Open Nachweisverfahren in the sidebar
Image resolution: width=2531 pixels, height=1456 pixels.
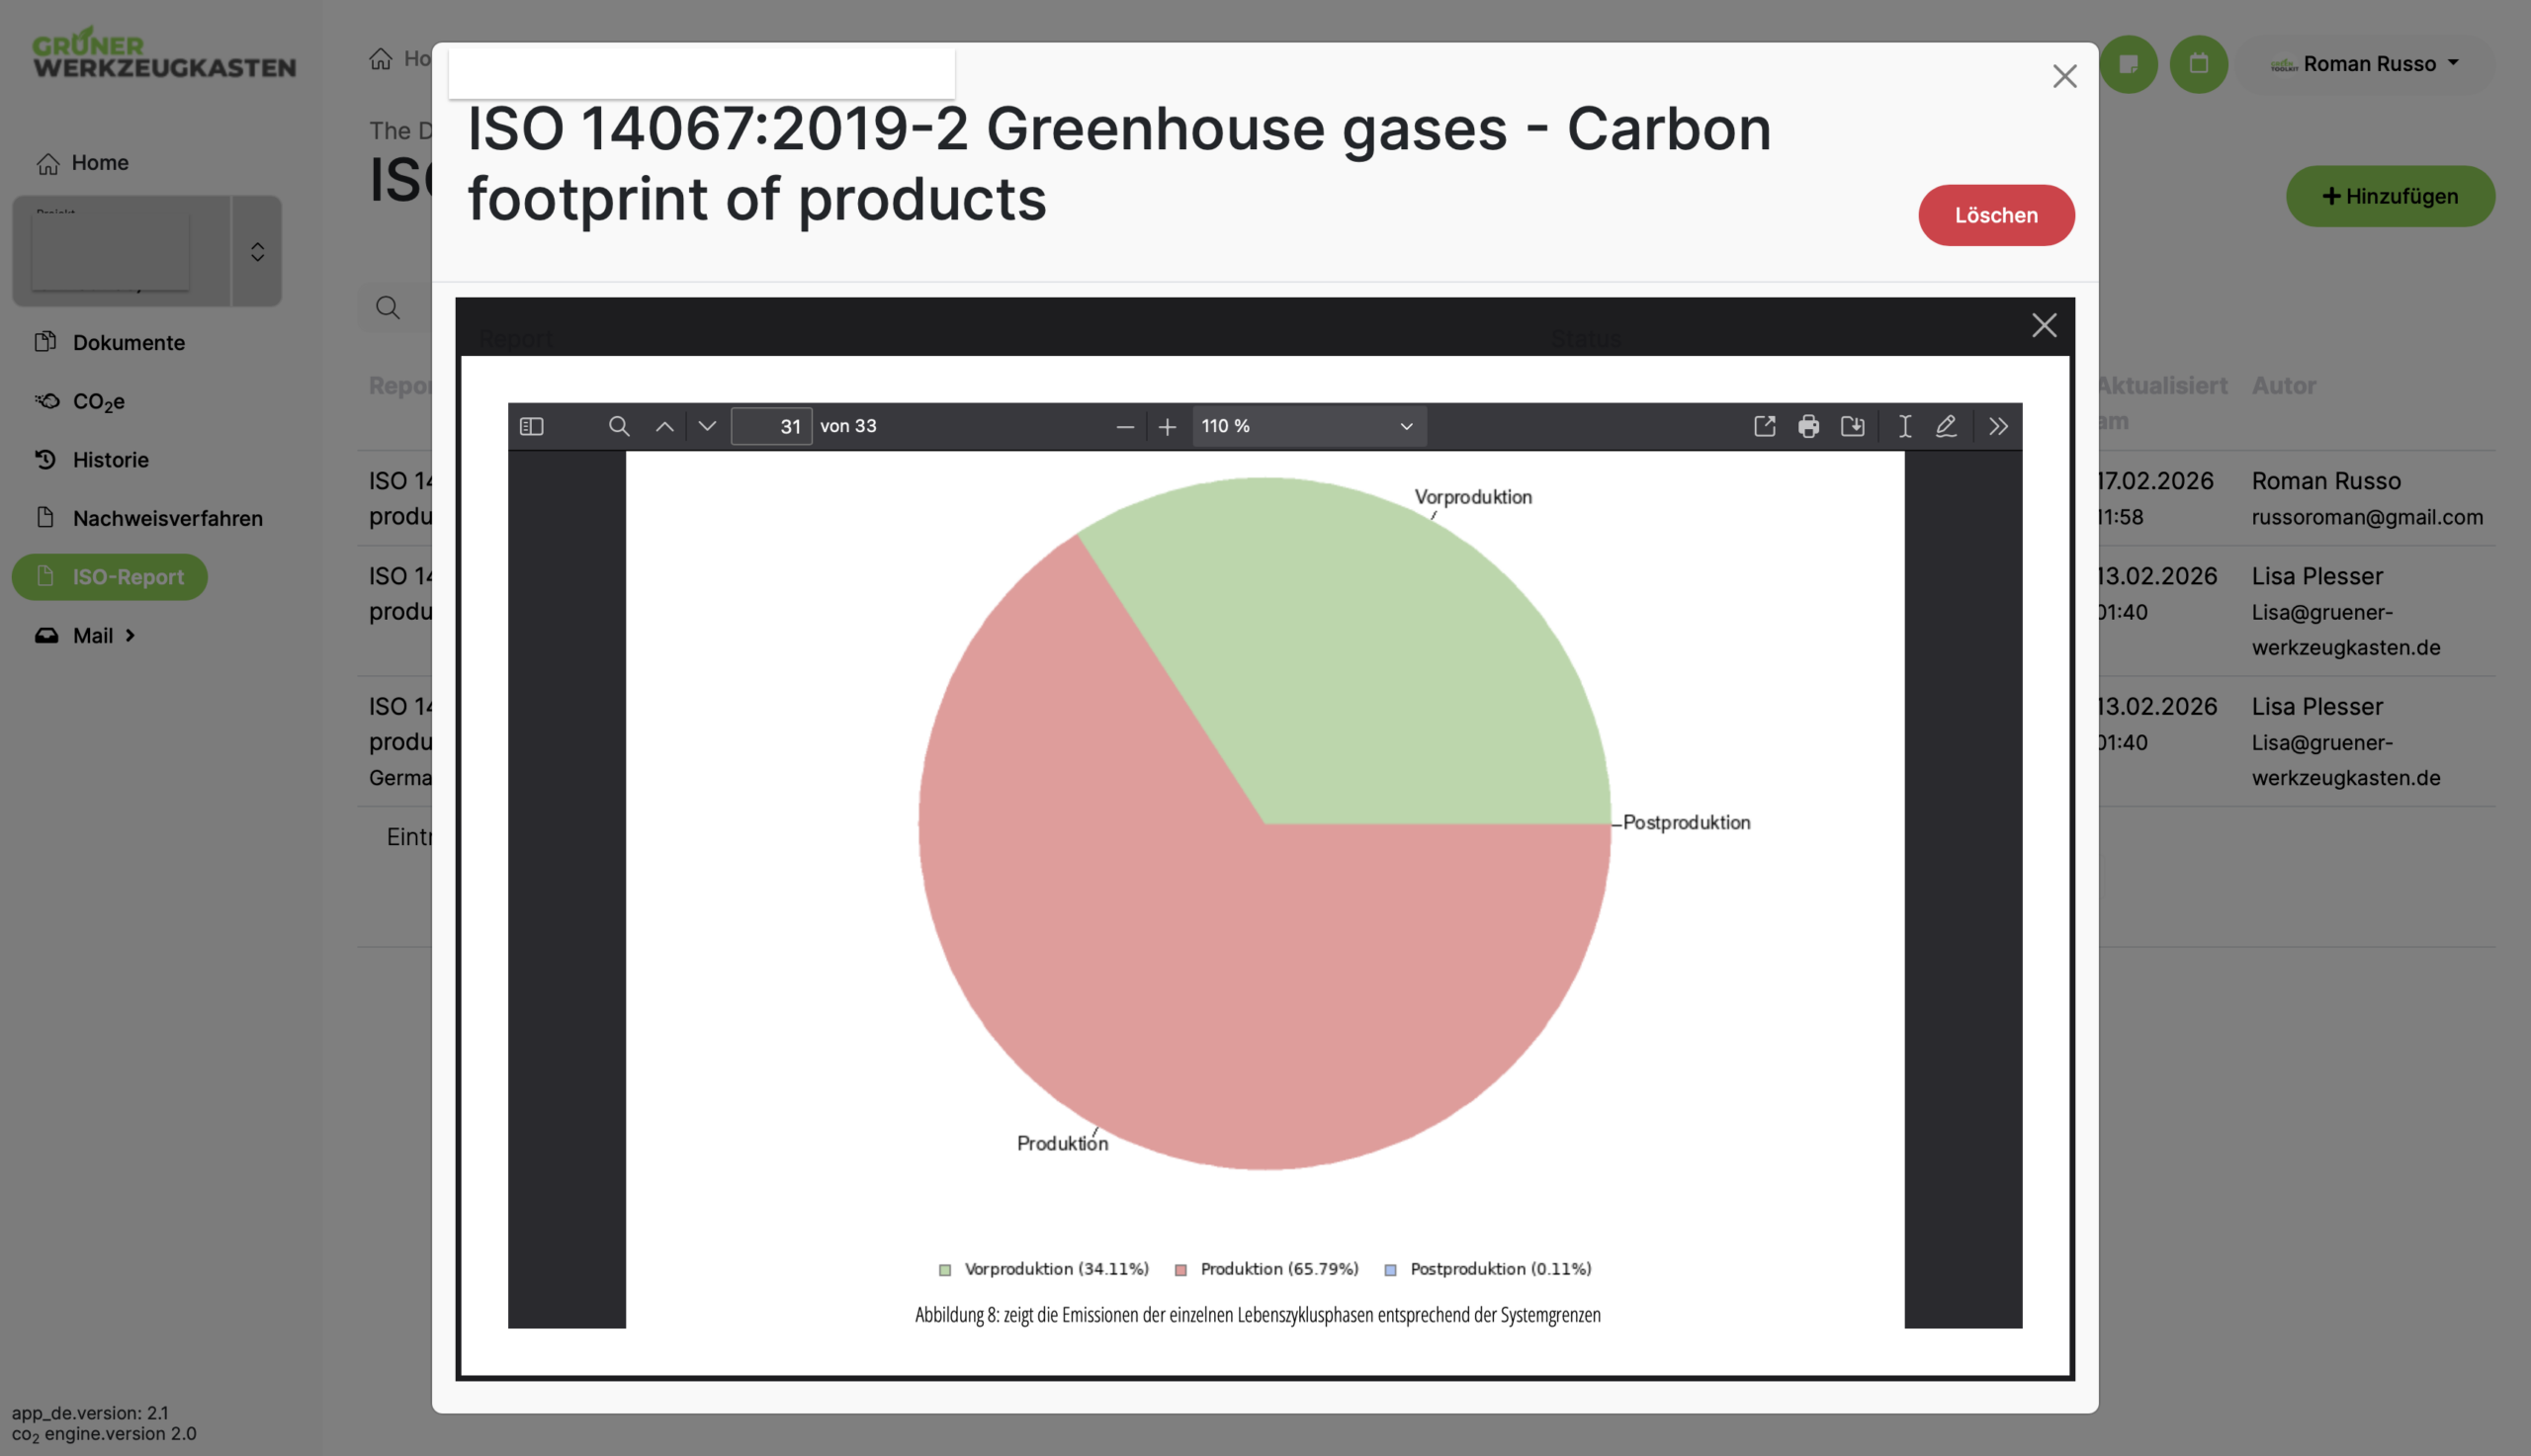(167, 518)
